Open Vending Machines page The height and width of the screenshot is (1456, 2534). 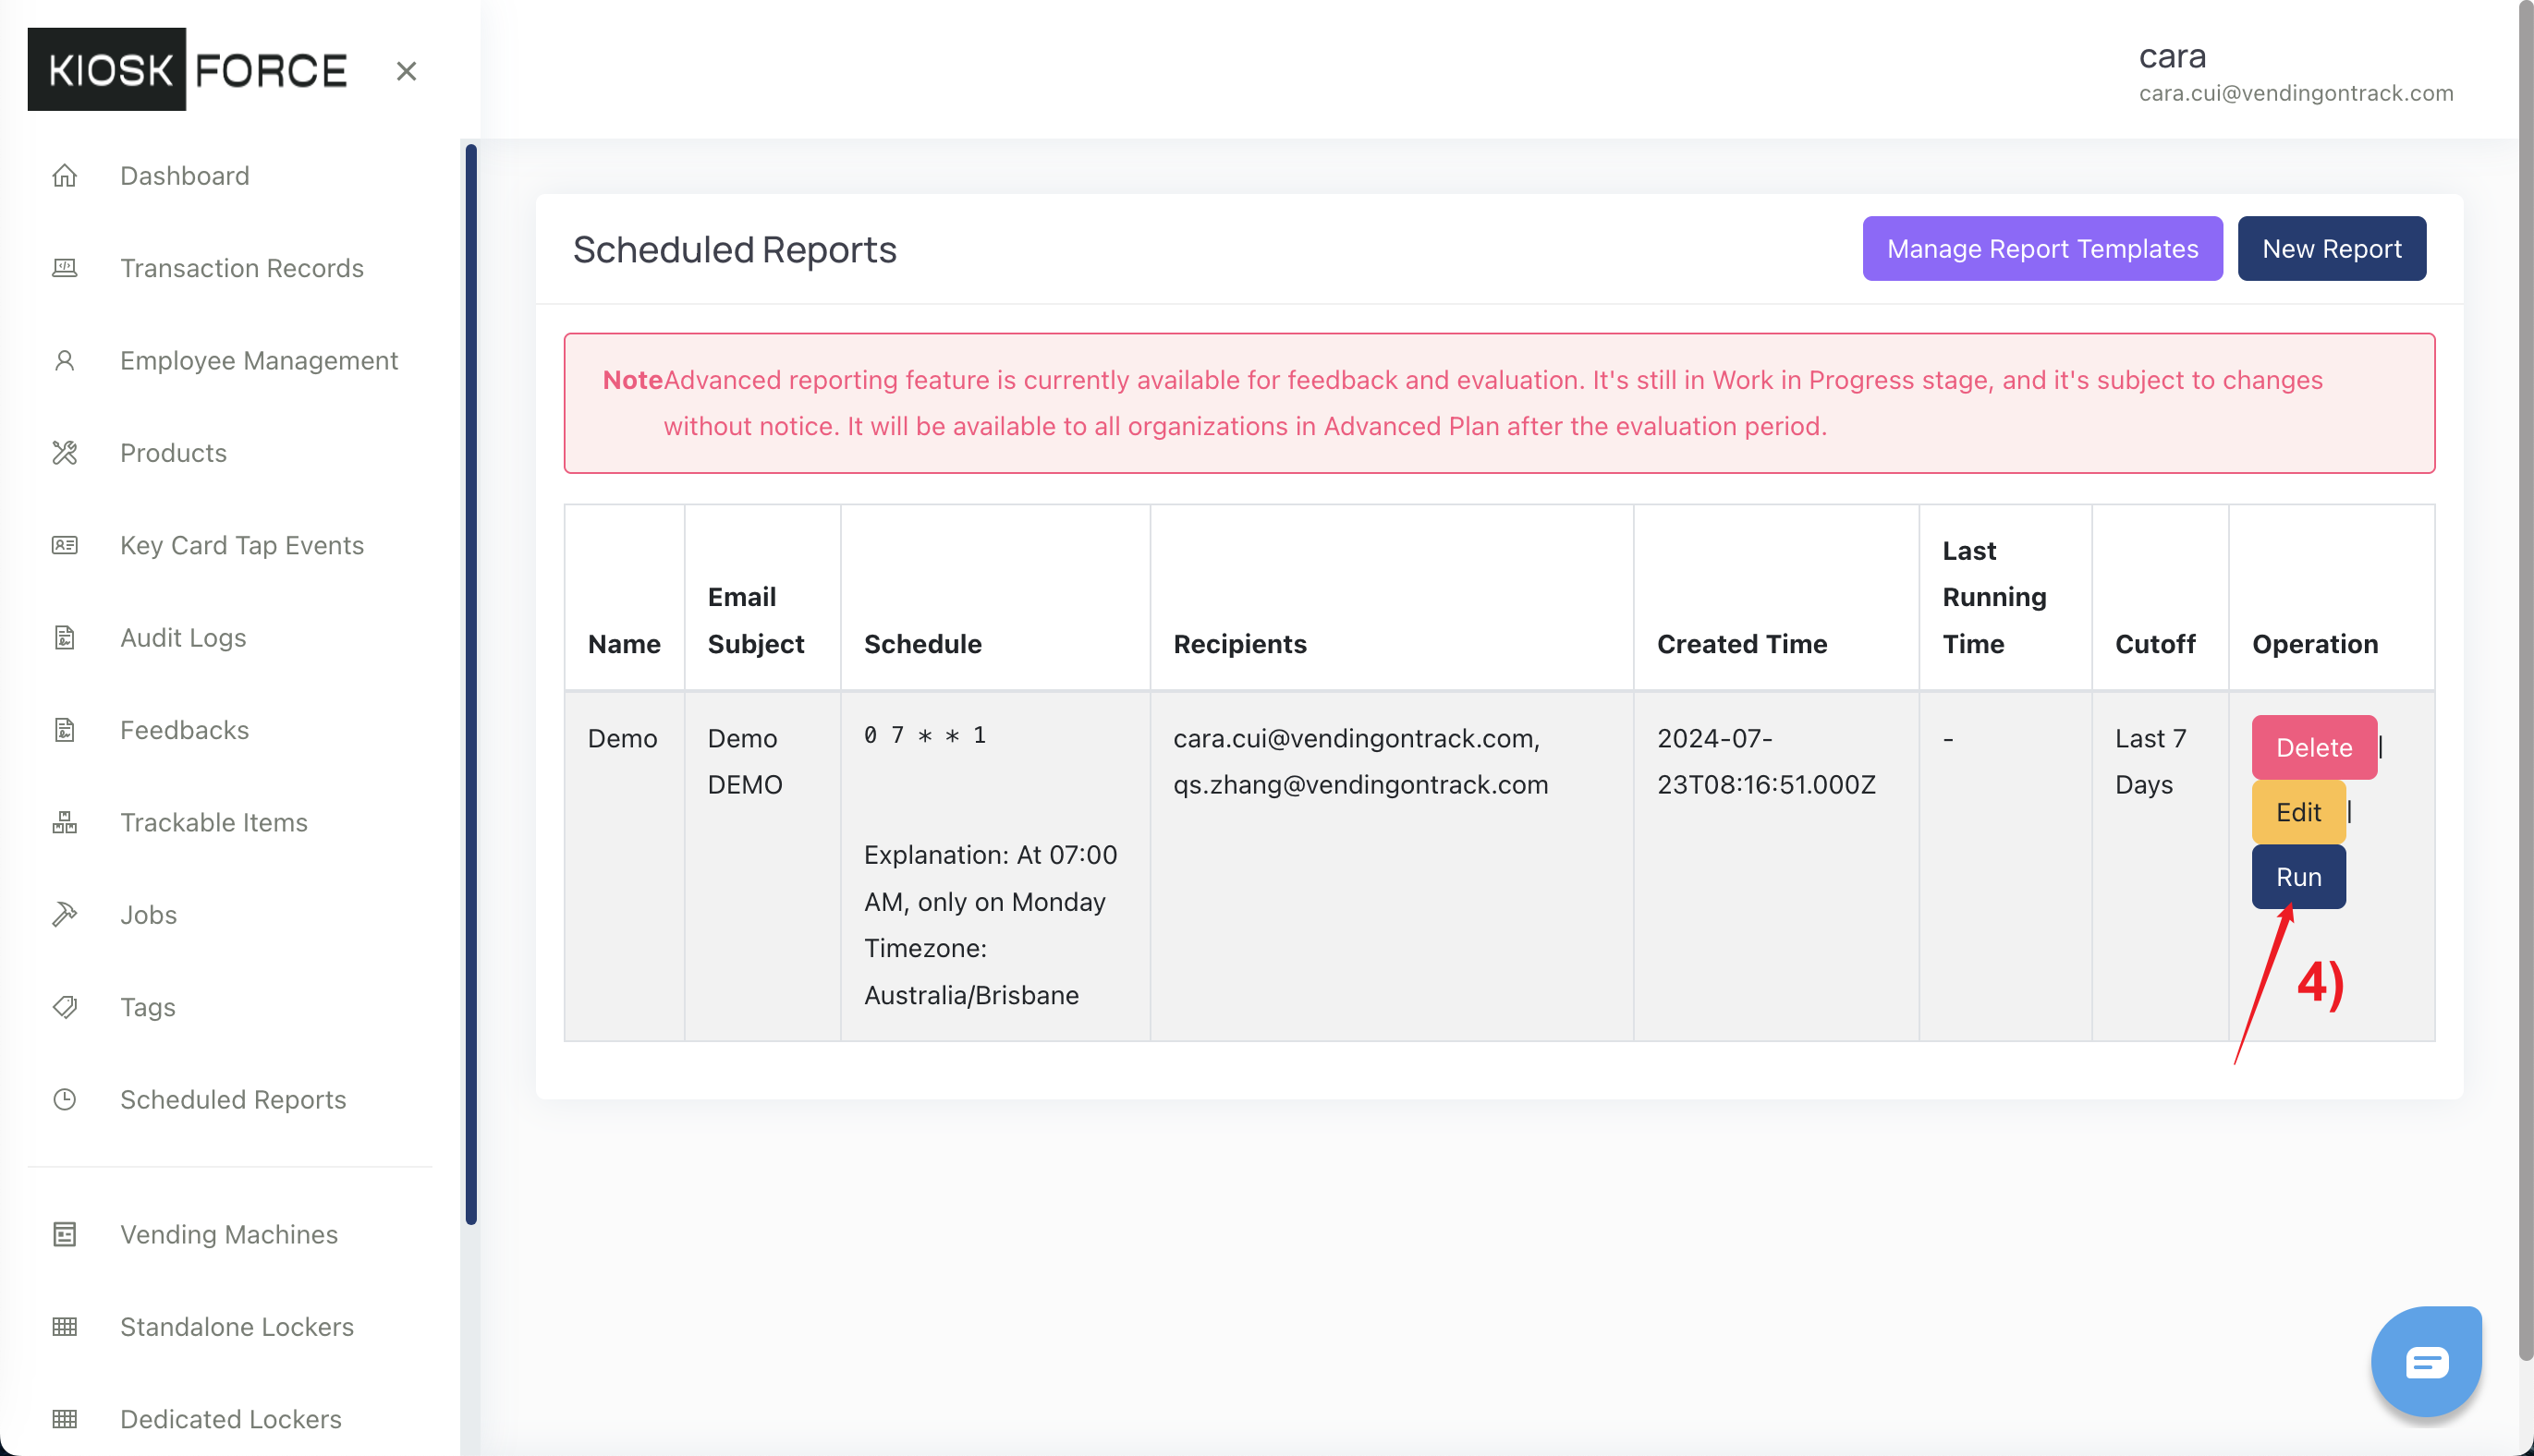pos(229,1234)
